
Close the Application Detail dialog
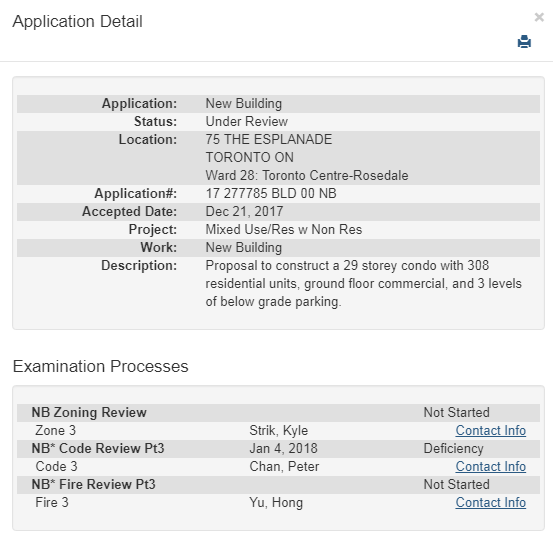(x=539, y=17)
